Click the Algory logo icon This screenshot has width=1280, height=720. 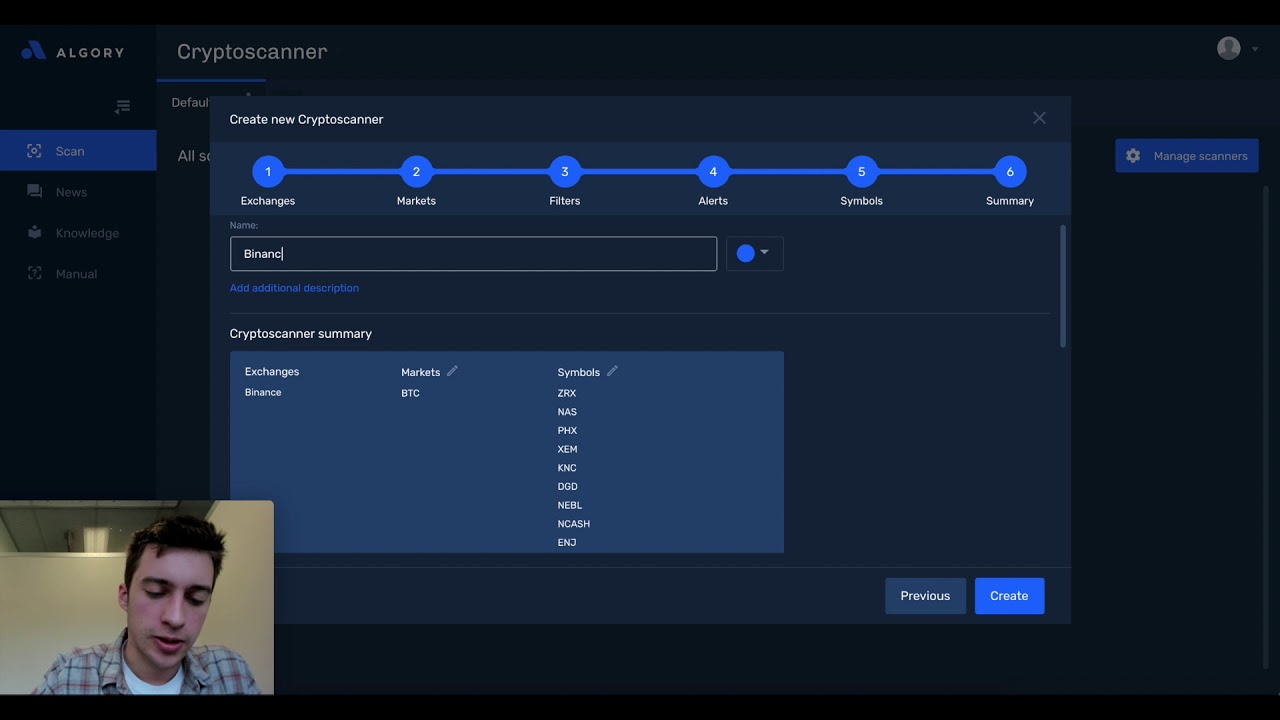33,51
